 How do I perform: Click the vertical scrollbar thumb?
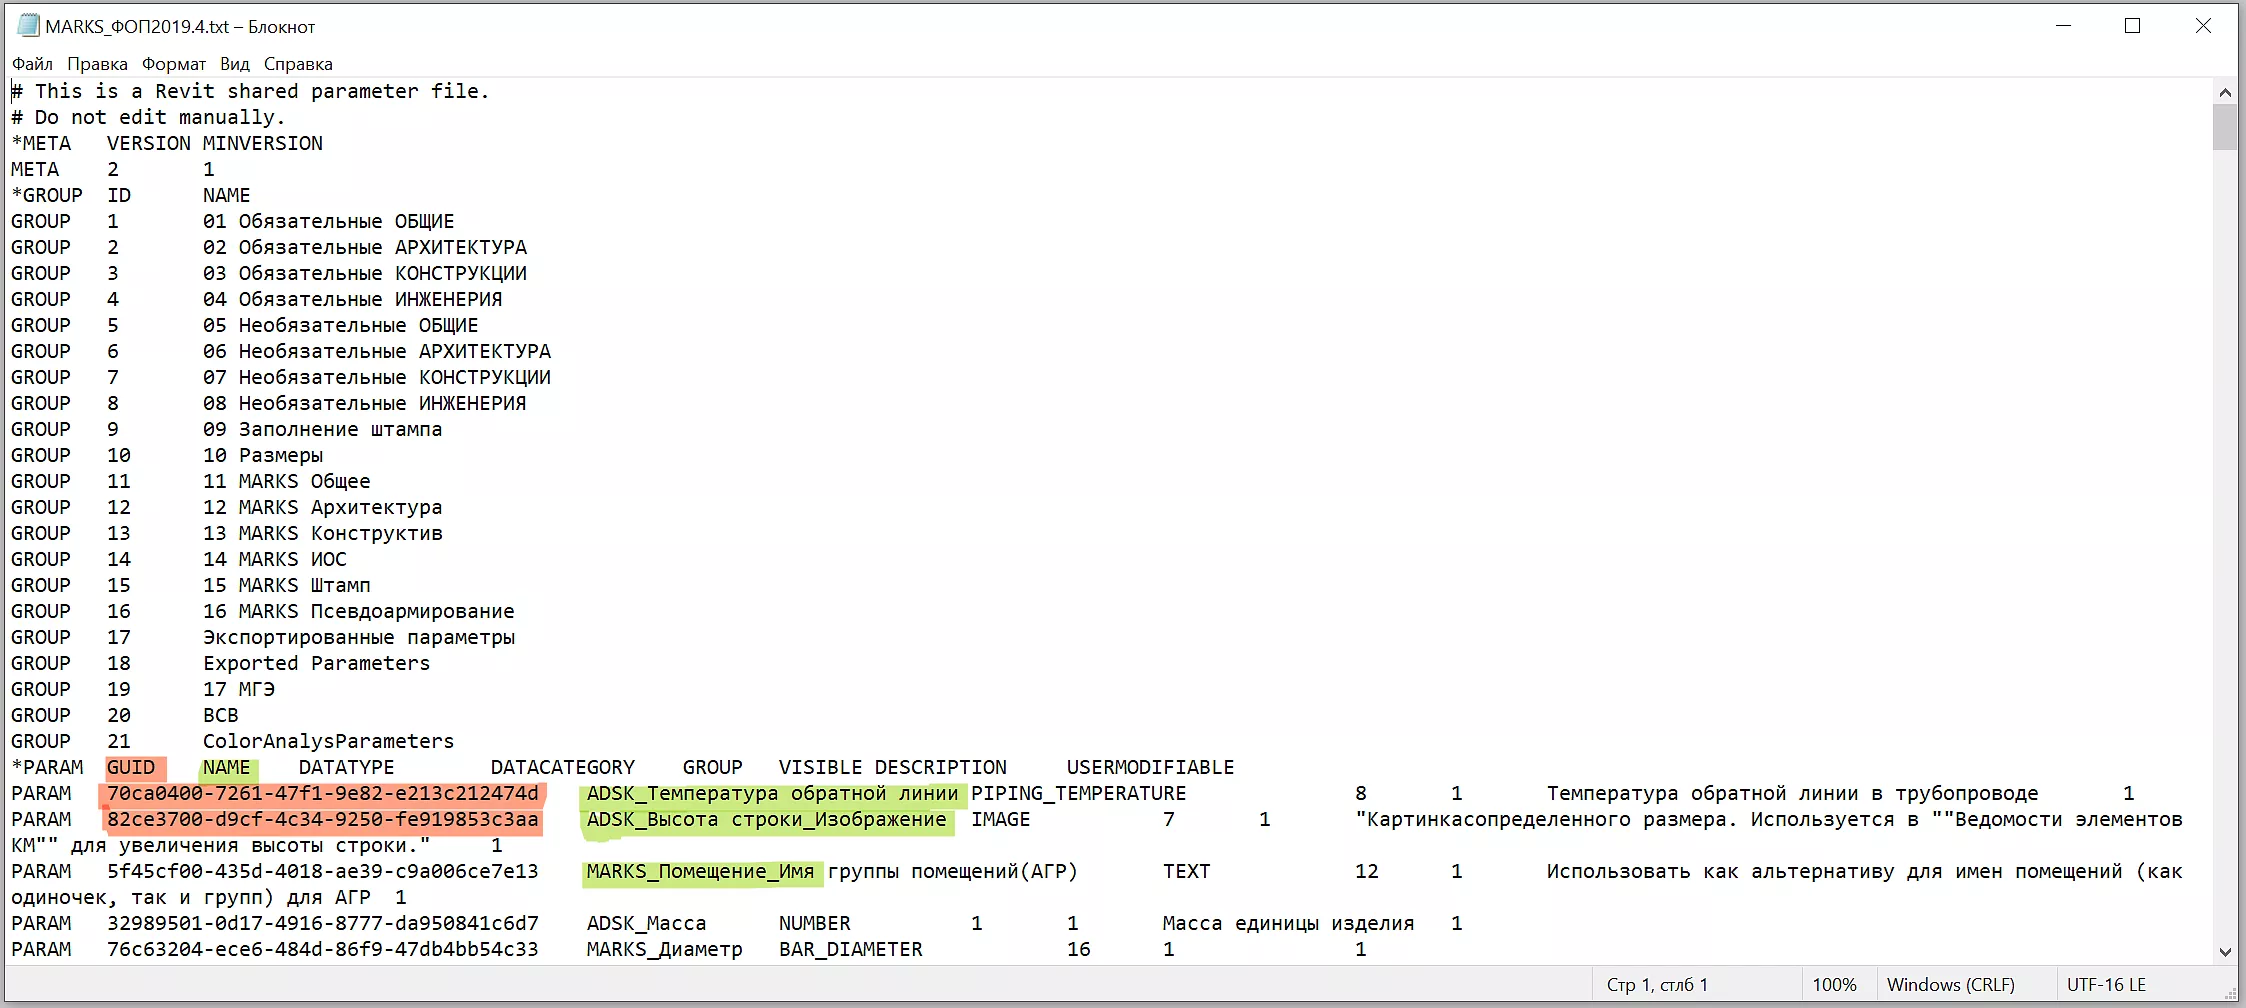click(2225, 127)
